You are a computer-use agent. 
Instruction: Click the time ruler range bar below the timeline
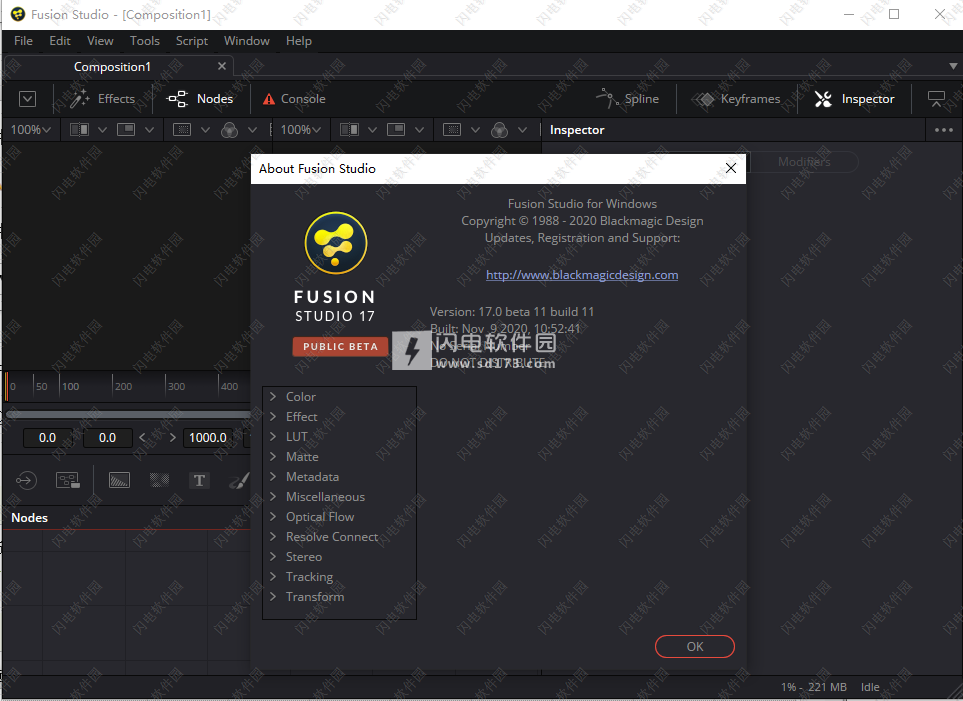coord(128,414)
